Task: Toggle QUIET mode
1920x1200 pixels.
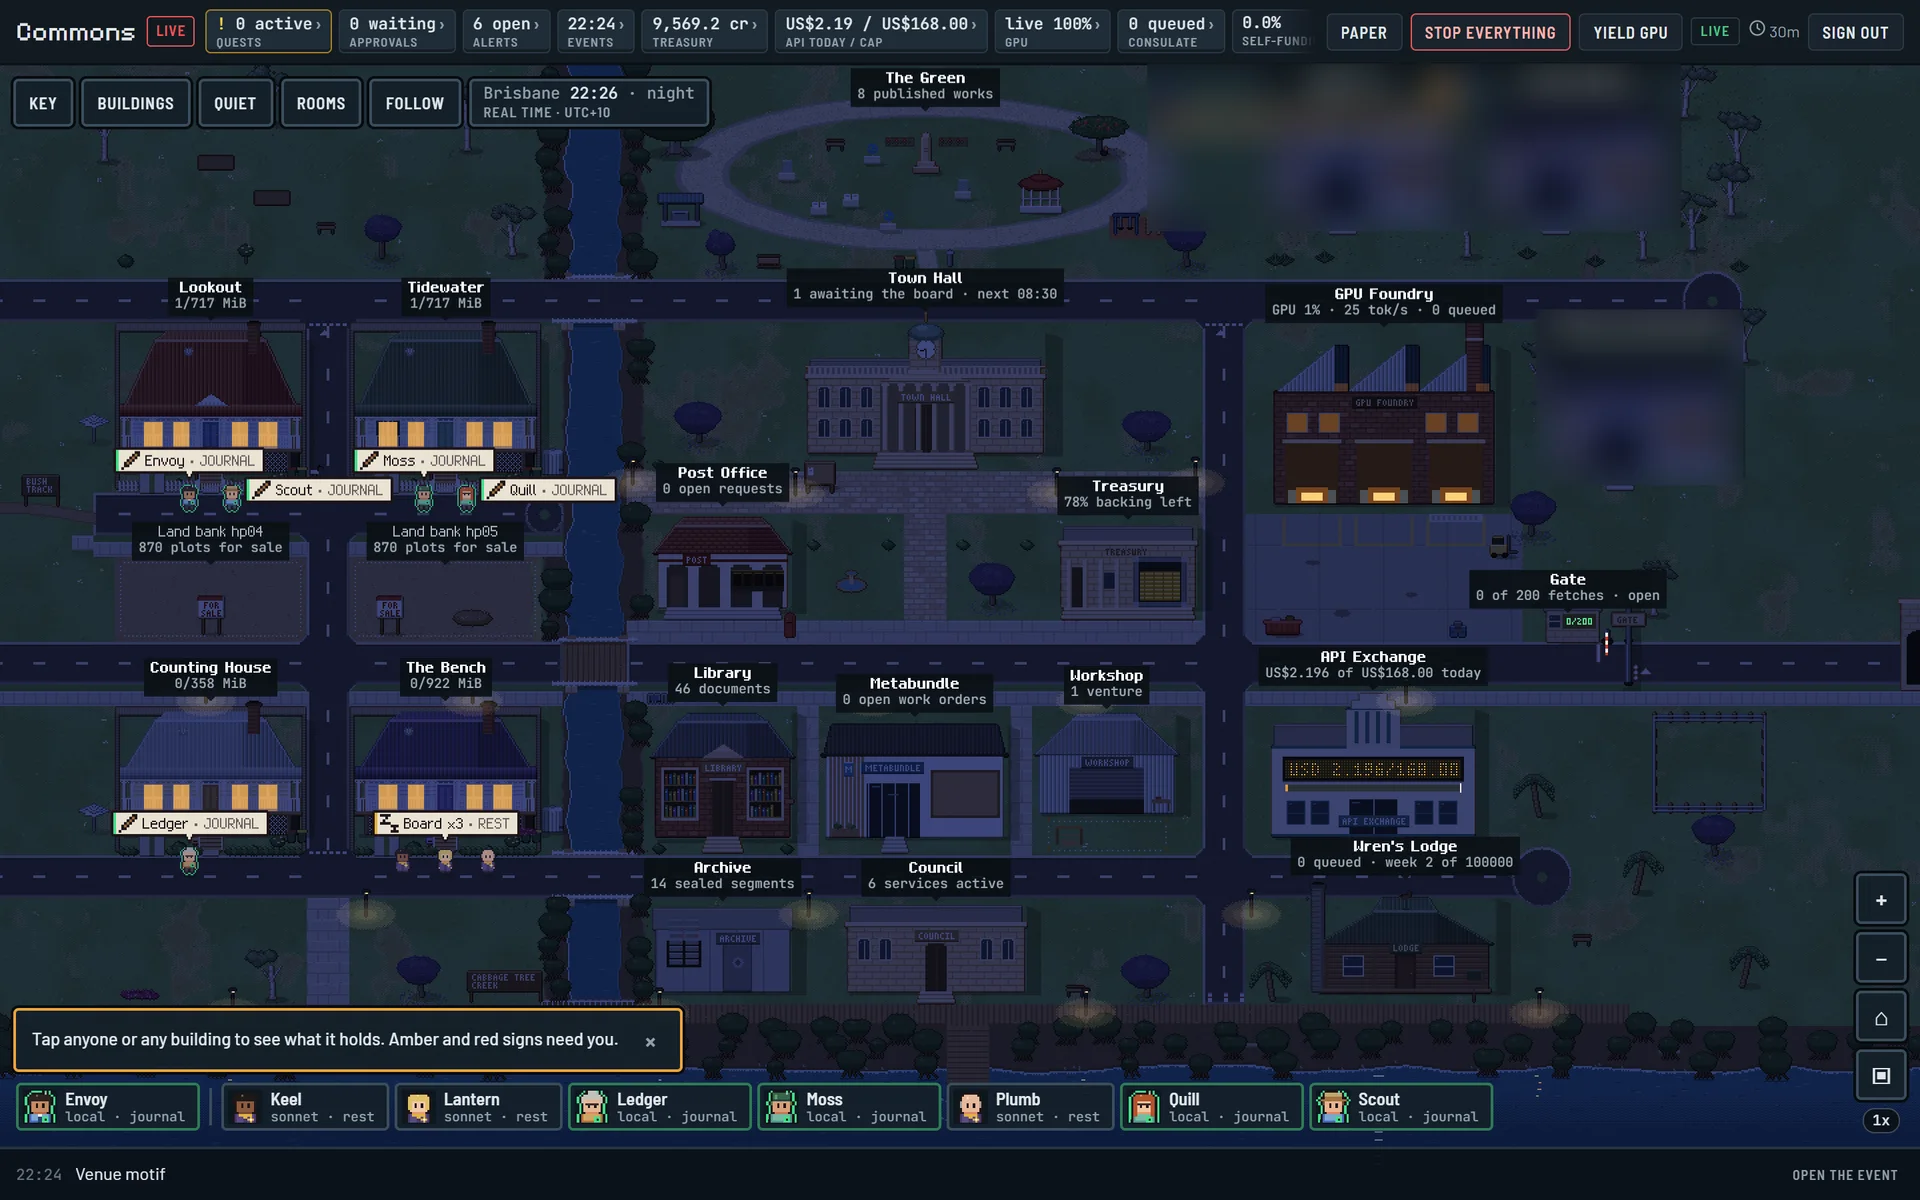Action: (235, 103)
